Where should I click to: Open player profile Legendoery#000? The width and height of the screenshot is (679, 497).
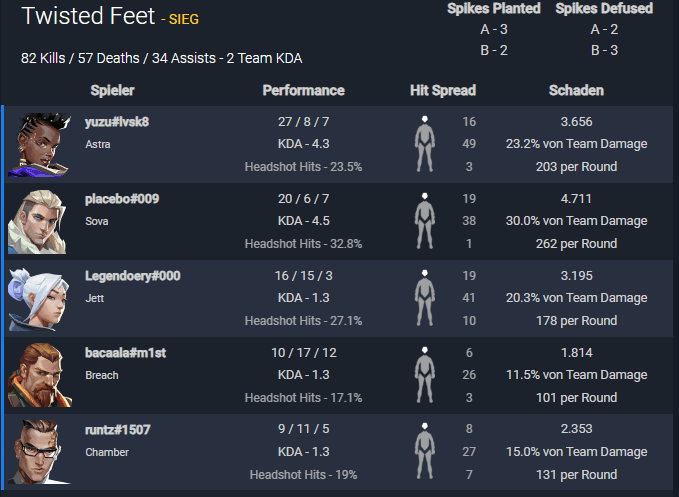(133, 276)
